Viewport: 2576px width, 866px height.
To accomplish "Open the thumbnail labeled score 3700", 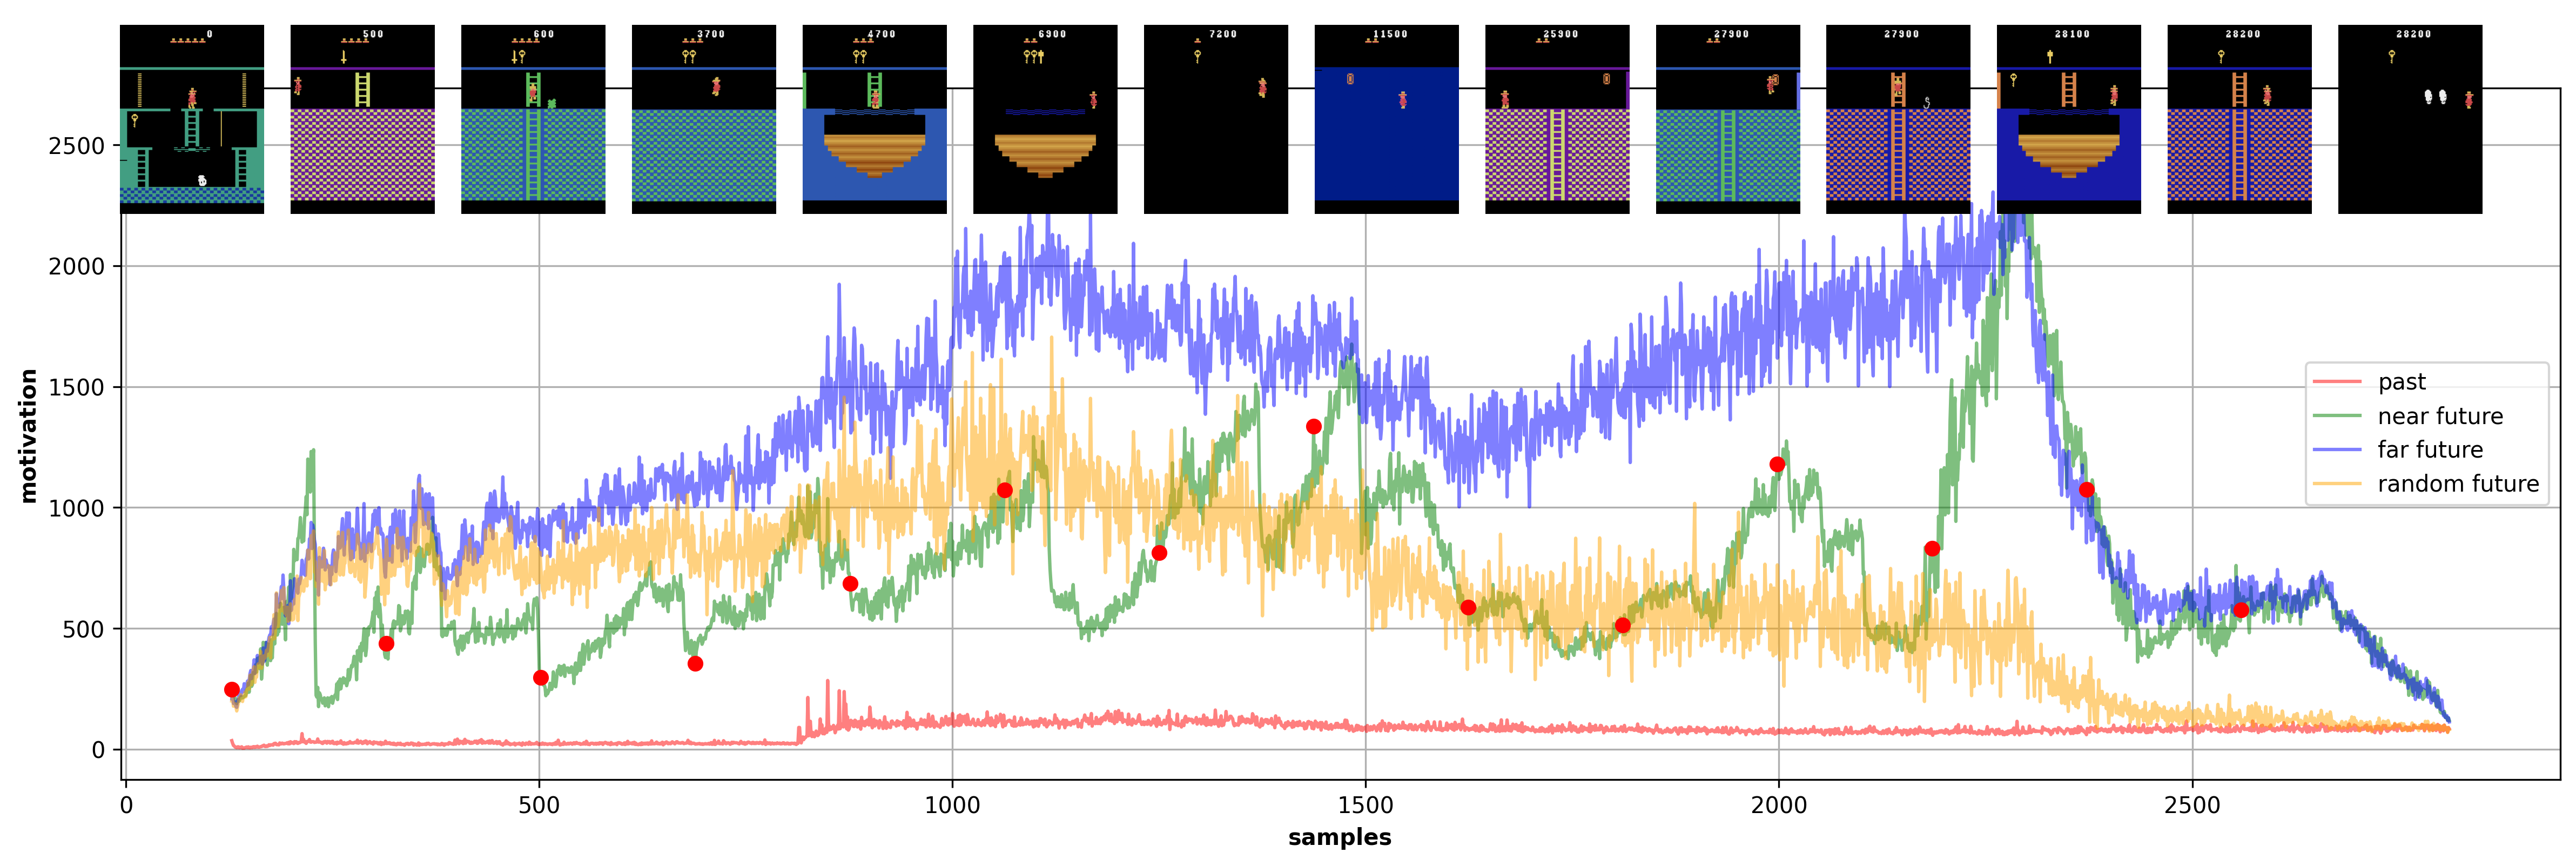I will (703, 119).
